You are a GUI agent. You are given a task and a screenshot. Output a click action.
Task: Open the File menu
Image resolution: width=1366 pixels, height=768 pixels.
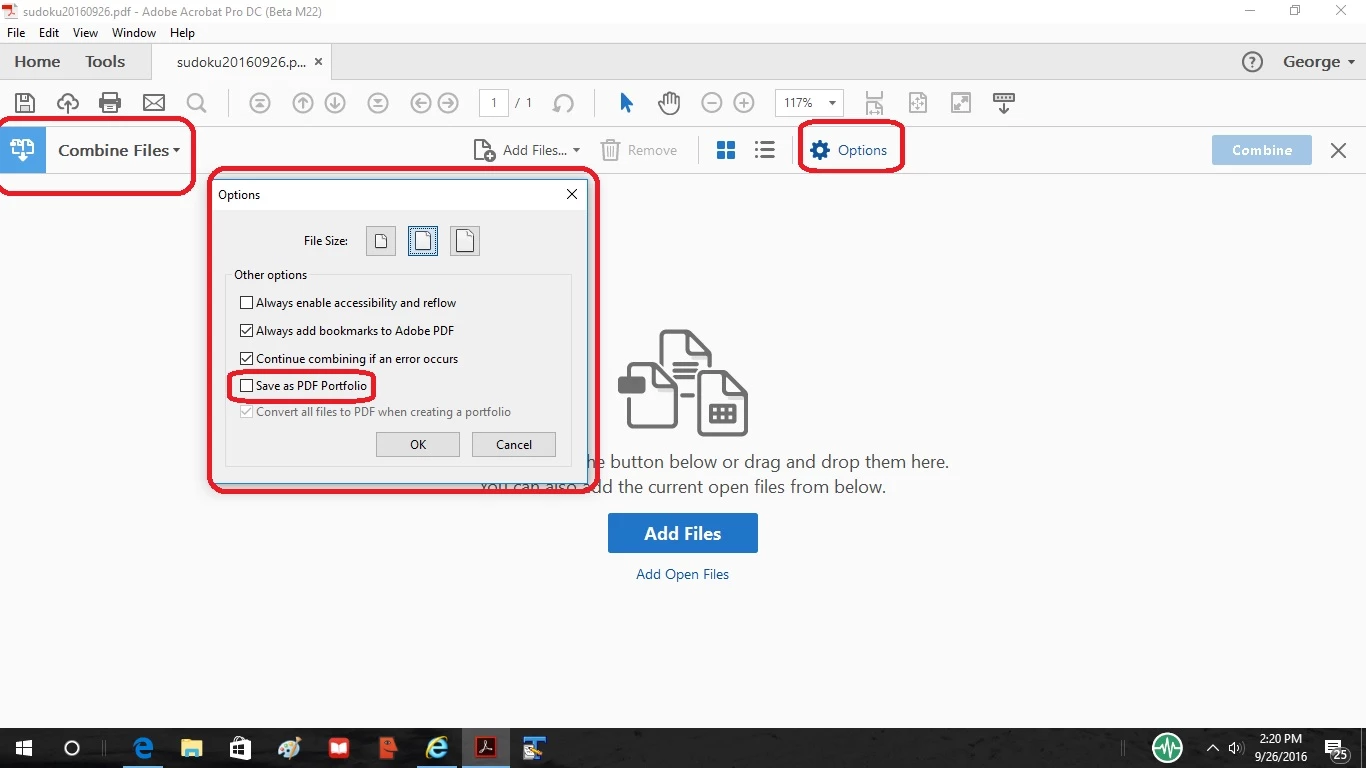pos(16,33)
